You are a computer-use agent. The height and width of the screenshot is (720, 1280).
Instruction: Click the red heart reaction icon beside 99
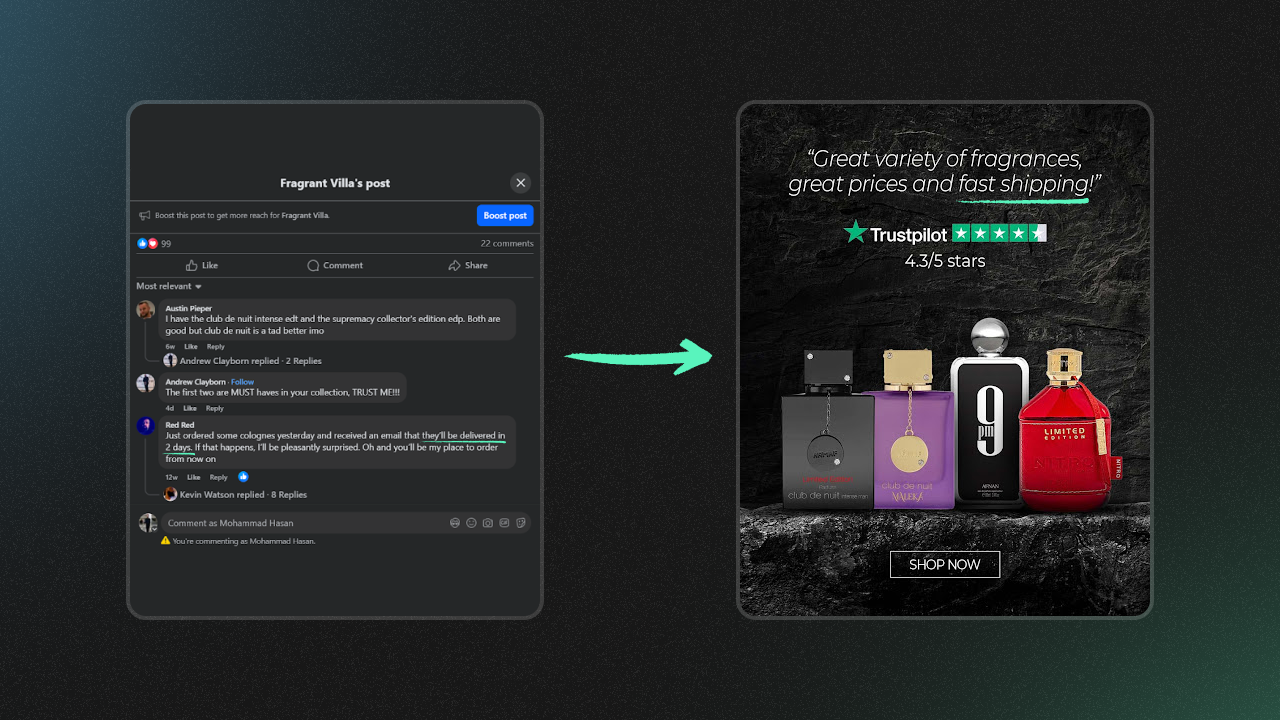153,244
